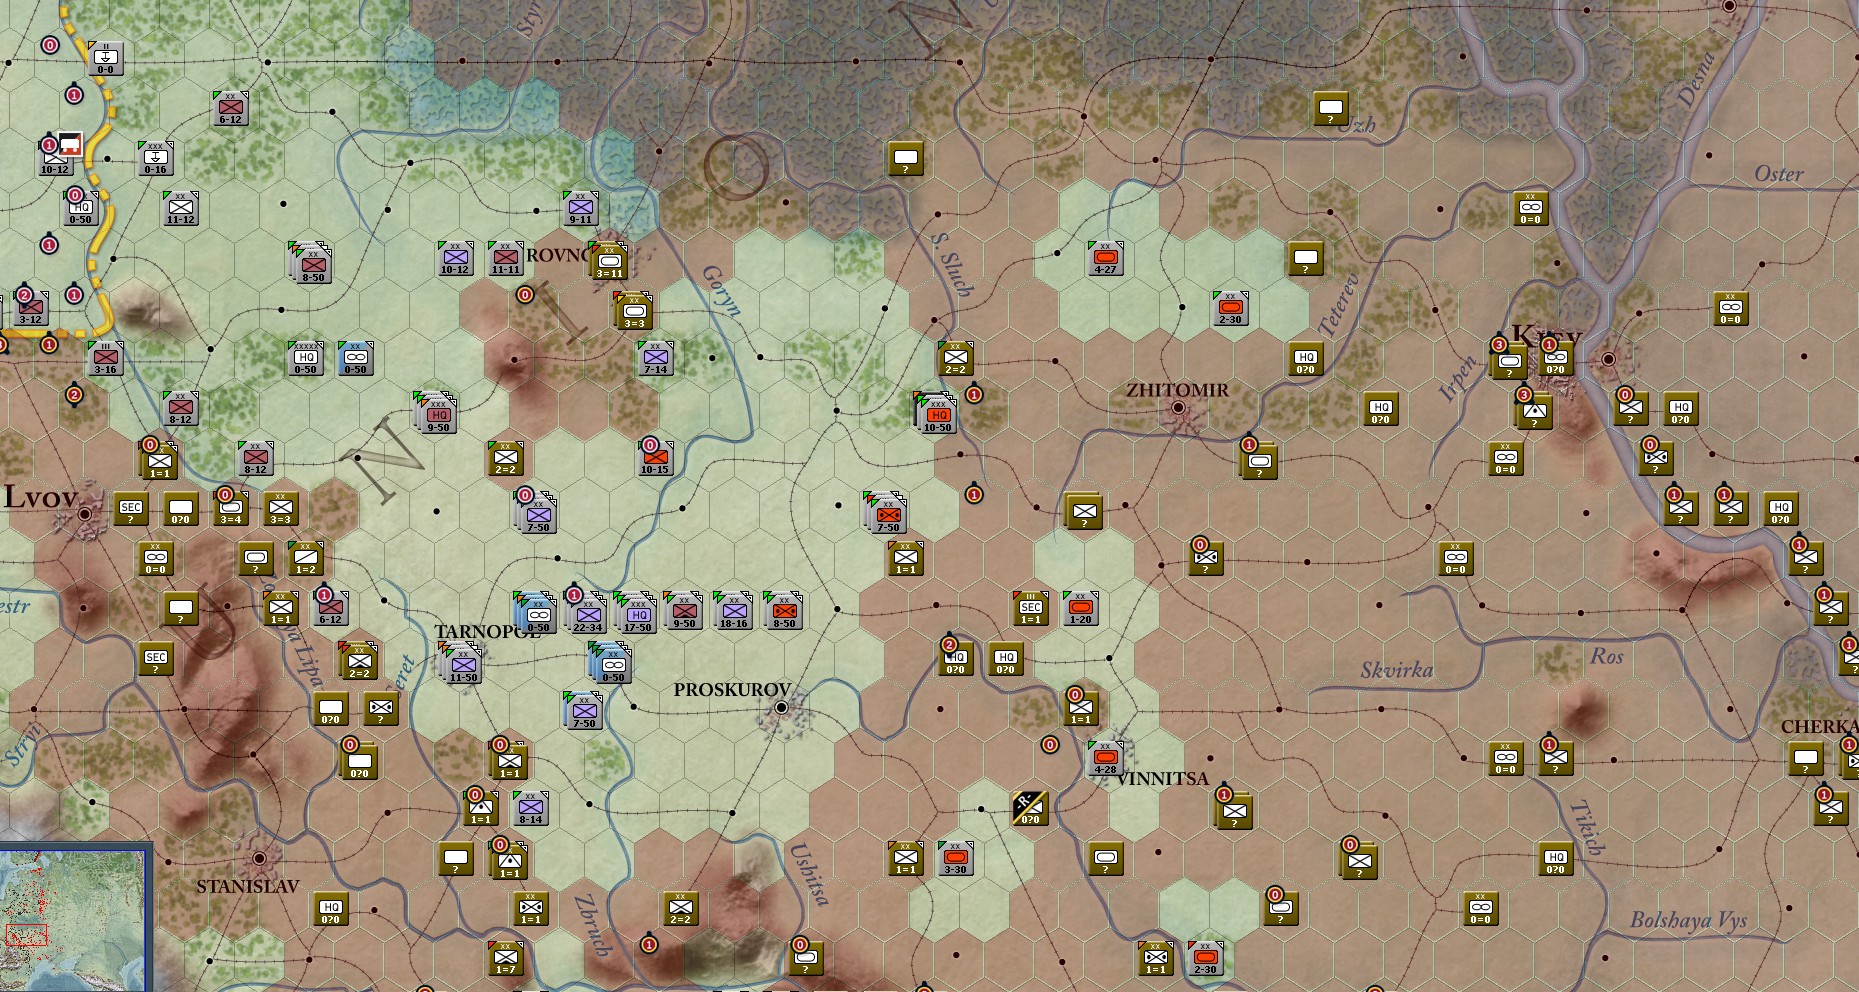The image size is (1859, 992).
Task: Select the 3-30 panzer division counter
Action: (956, 858)
